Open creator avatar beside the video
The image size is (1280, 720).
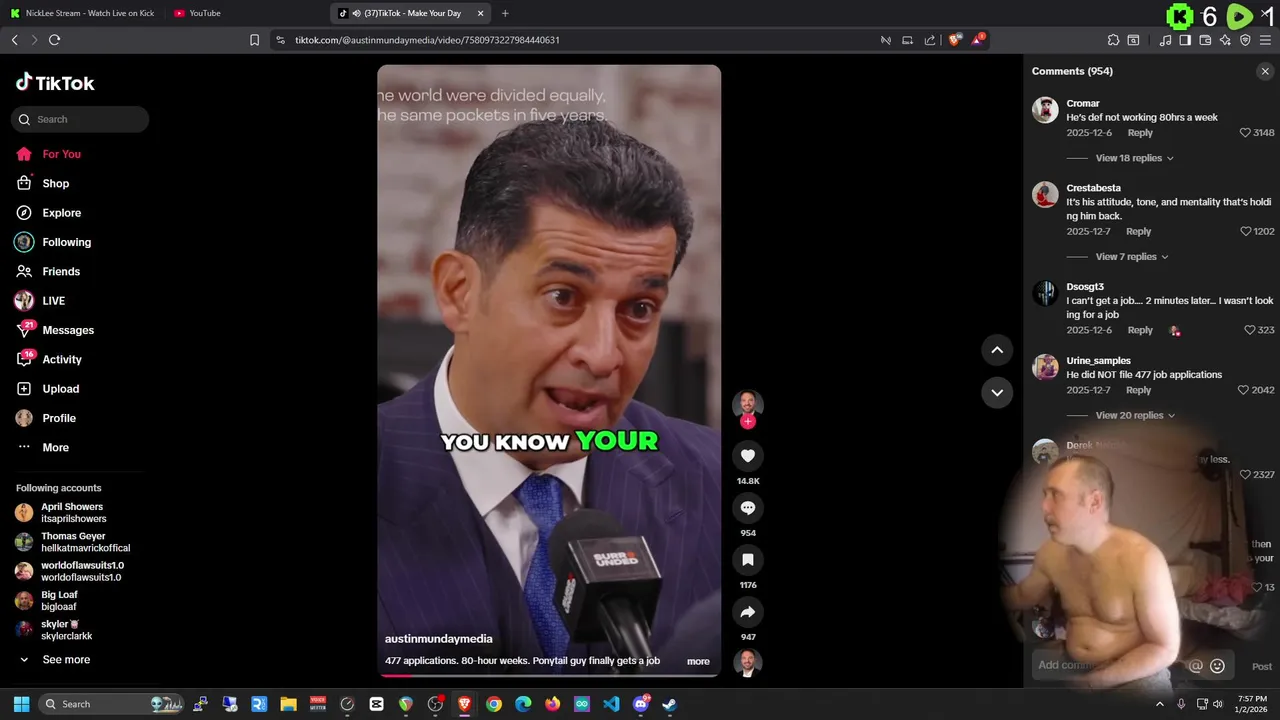coord(747,404)
